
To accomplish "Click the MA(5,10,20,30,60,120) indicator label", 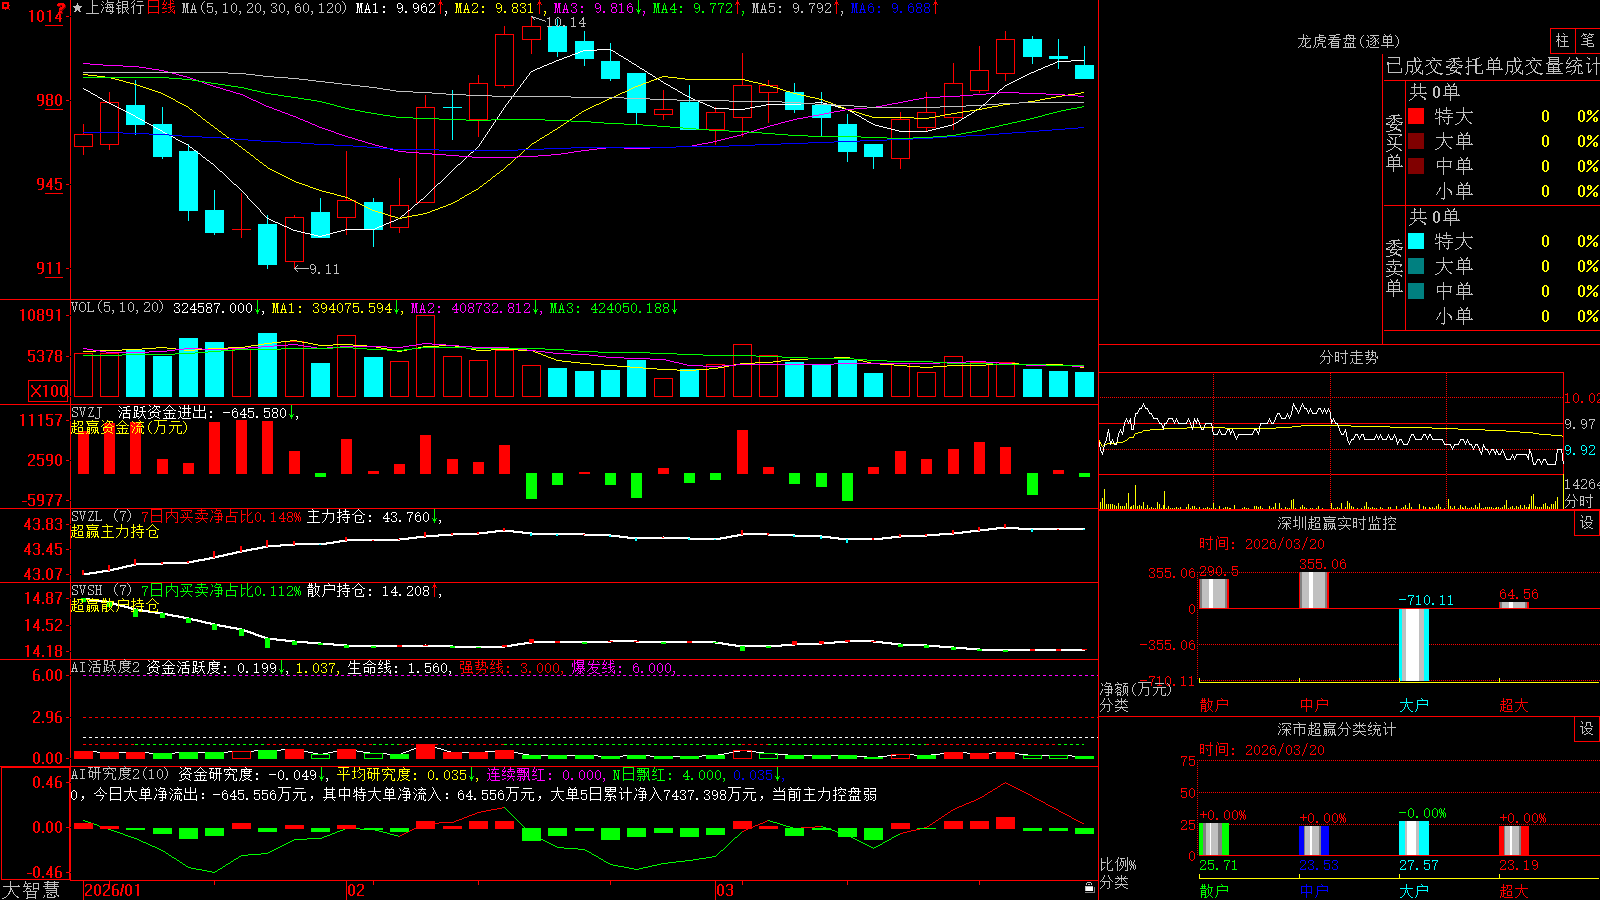I will click(264, 8).
